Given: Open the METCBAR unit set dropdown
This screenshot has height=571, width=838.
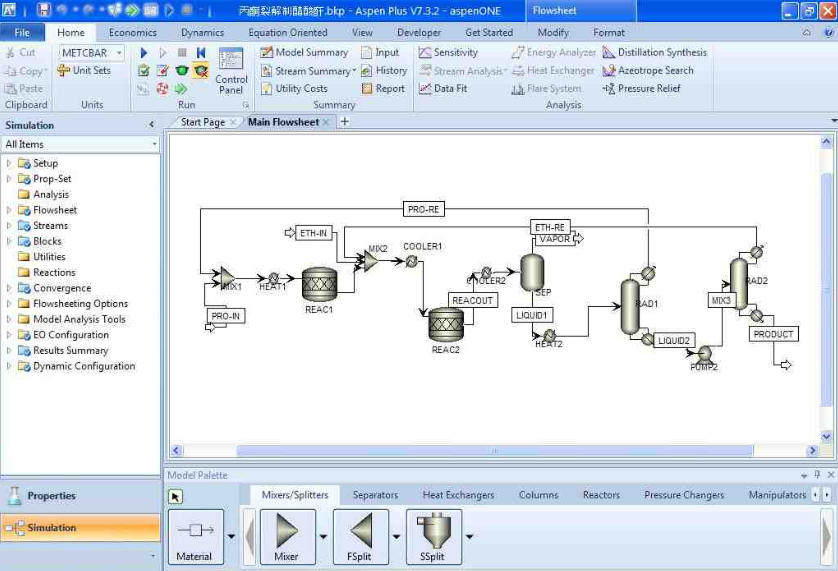Looking at the screenshot, I should click(x=119, y=53).
